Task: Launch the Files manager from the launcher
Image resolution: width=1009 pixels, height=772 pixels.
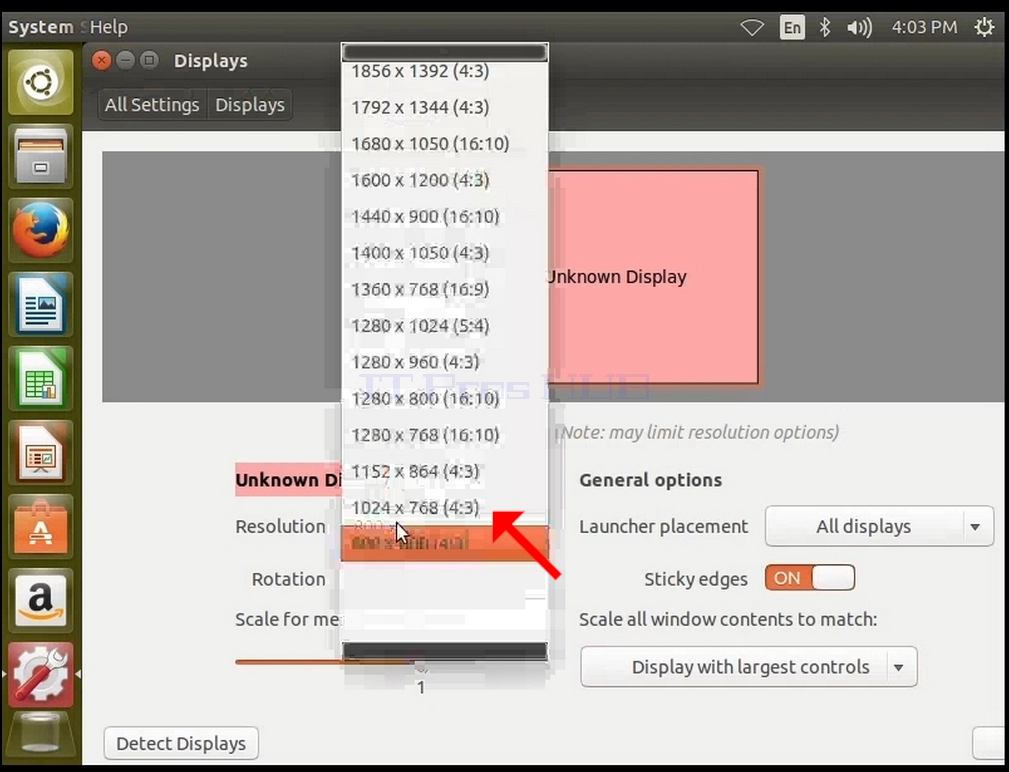Action: 41,156
